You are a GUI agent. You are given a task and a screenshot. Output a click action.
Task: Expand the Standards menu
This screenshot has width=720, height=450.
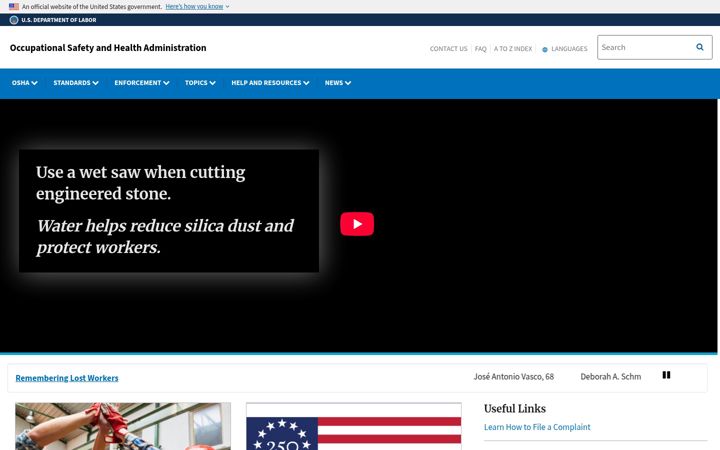coord(76,83)
